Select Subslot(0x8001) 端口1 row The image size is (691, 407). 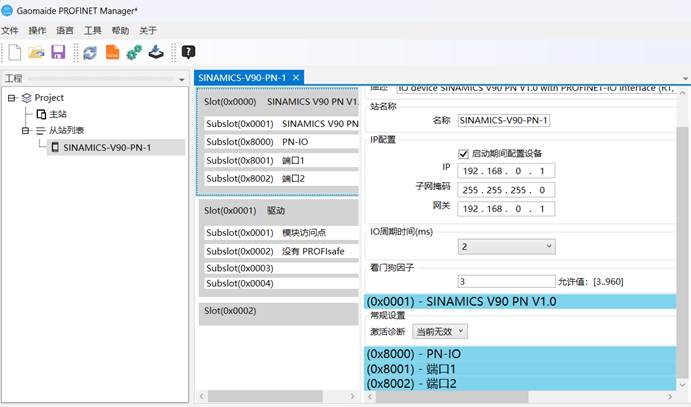click(282, 160)
